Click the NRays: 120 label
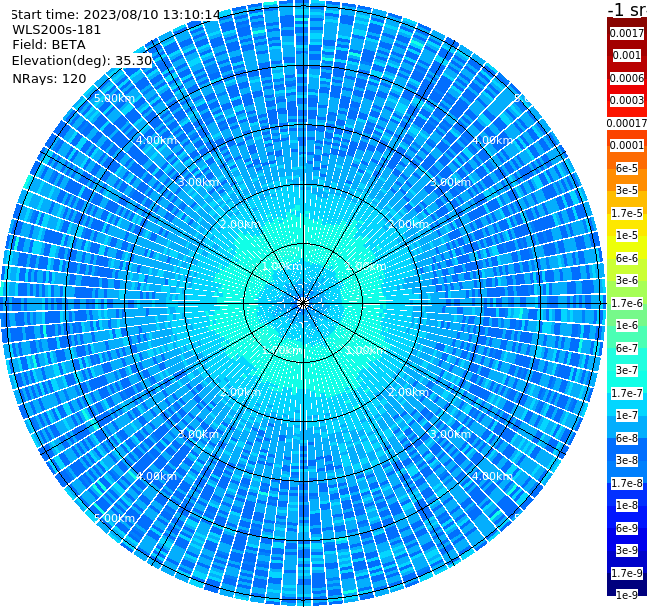Viewport: 647px width, 607px height. (49, 78)
